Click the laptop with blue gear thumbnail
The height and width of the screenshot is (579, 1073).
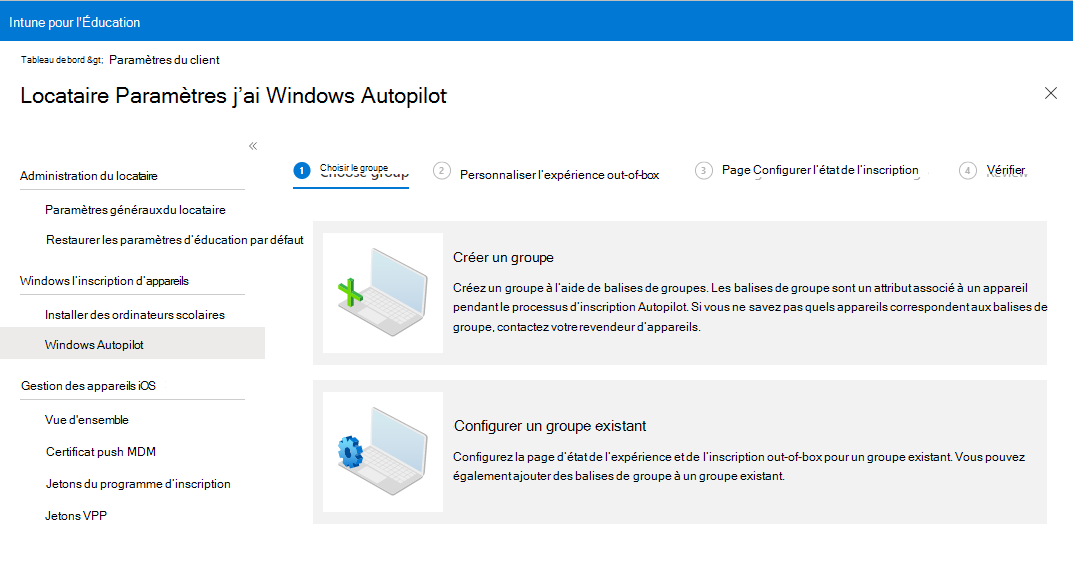383,452
